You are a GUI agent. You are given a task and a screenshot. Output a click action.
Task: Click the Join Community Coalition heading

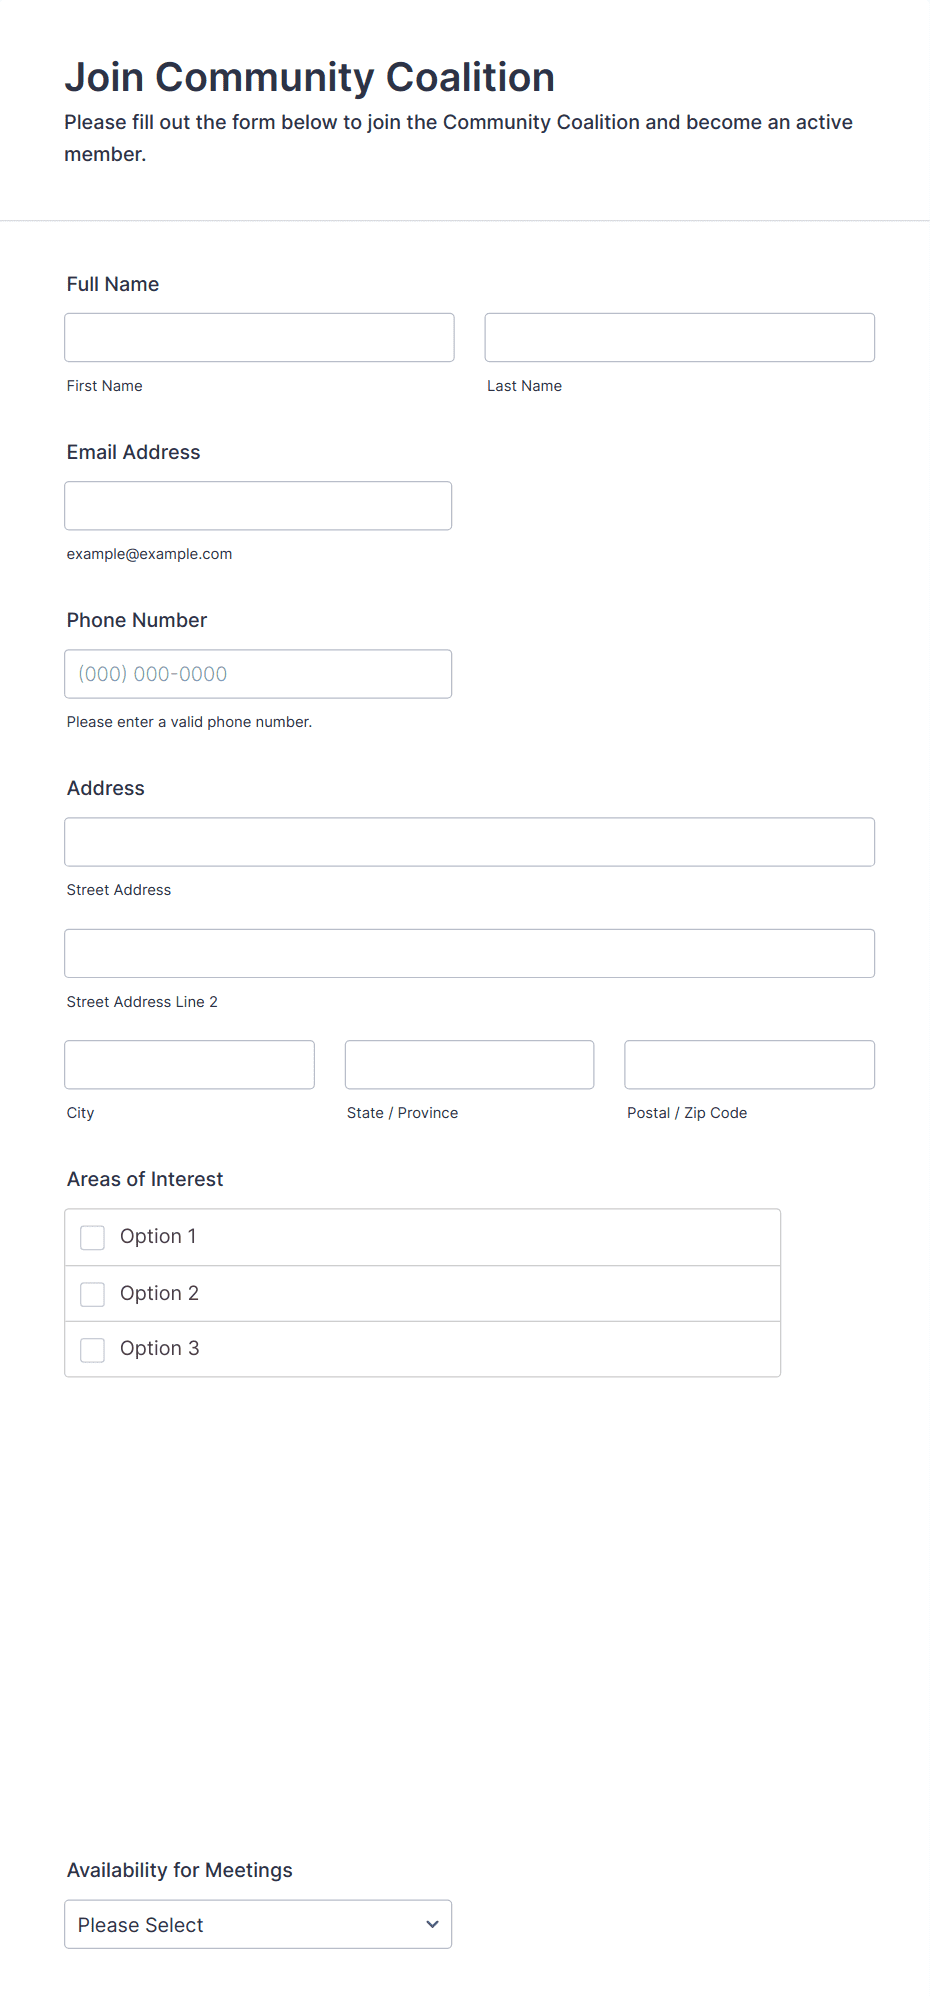309,77
